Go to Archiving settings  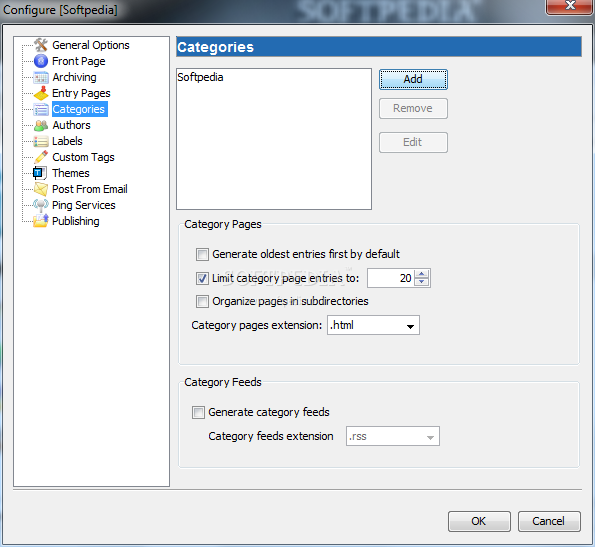tap(74, 77)
